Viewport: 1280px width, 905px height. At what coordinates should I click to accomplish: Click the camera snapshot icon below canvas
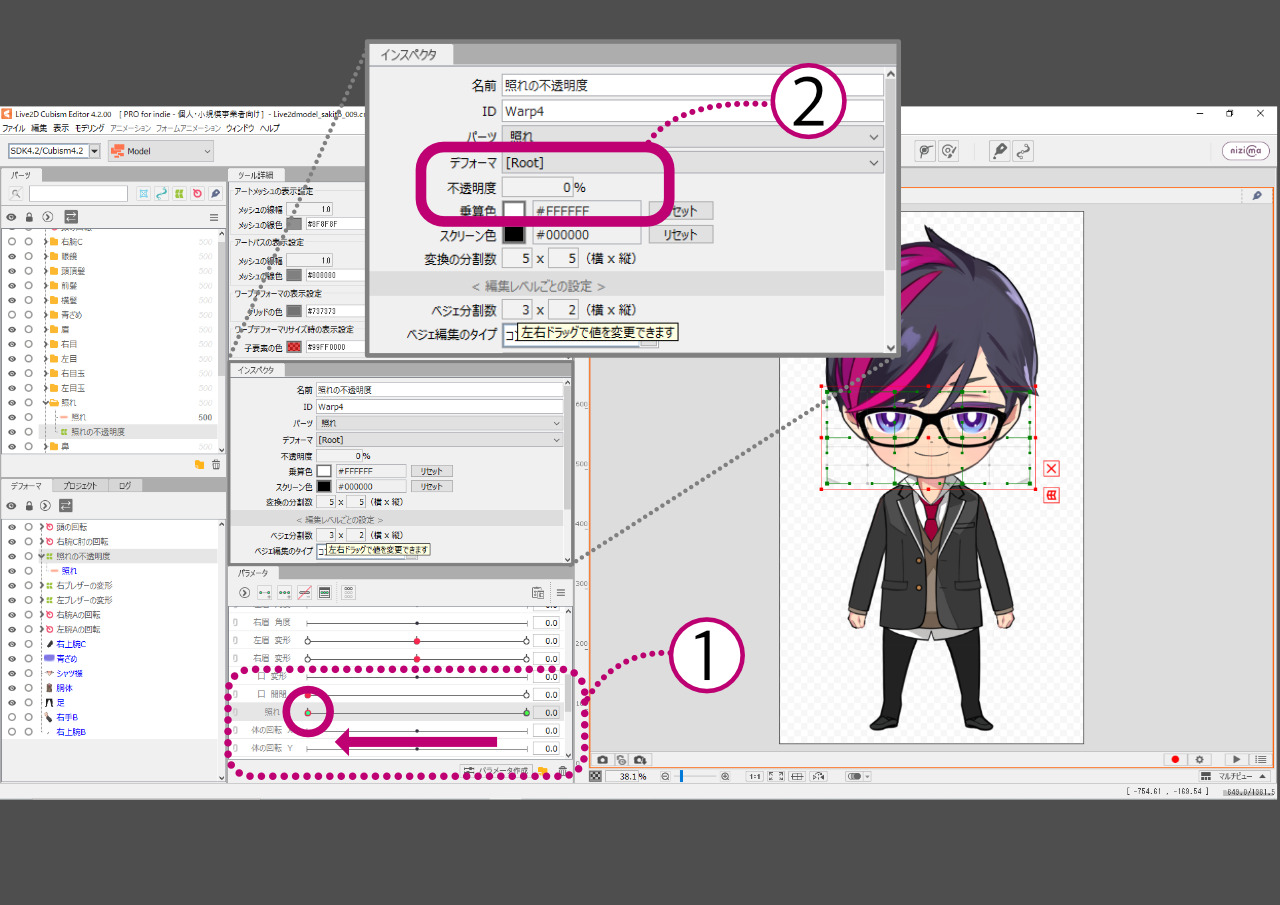[x=602, y=760]
